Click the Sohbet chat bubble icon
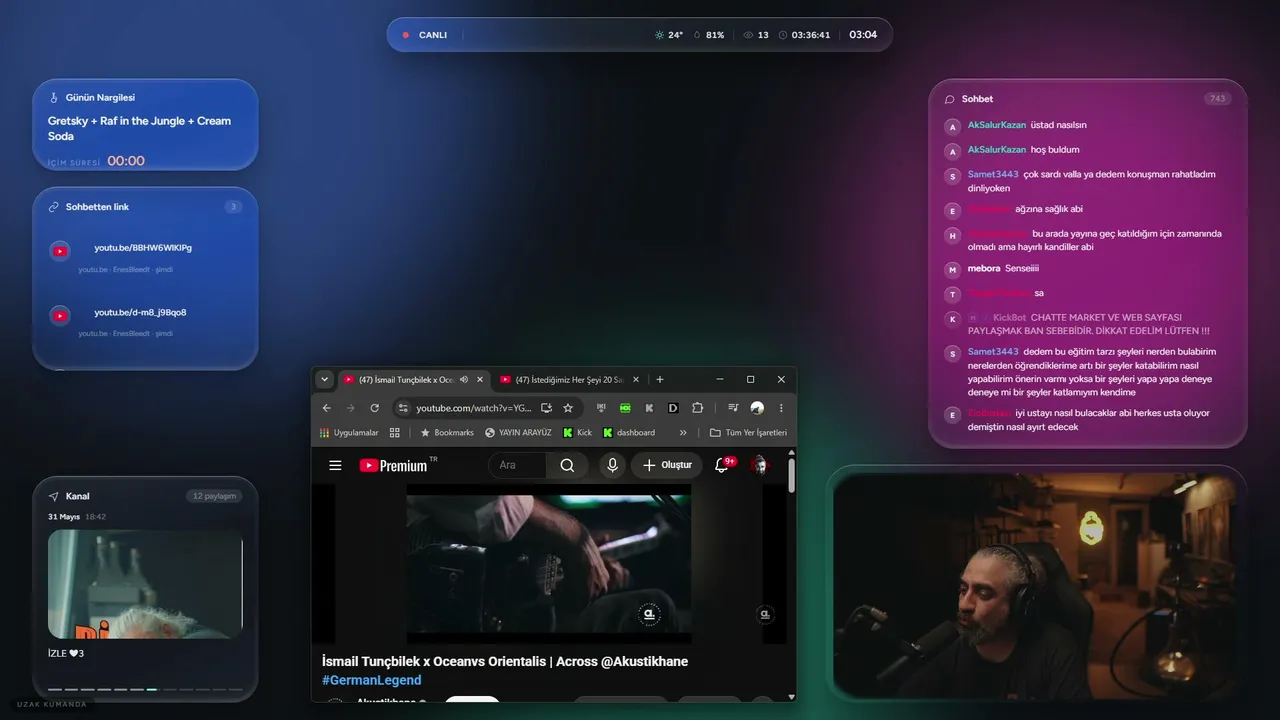1280x720 pixels. point(950,99)
